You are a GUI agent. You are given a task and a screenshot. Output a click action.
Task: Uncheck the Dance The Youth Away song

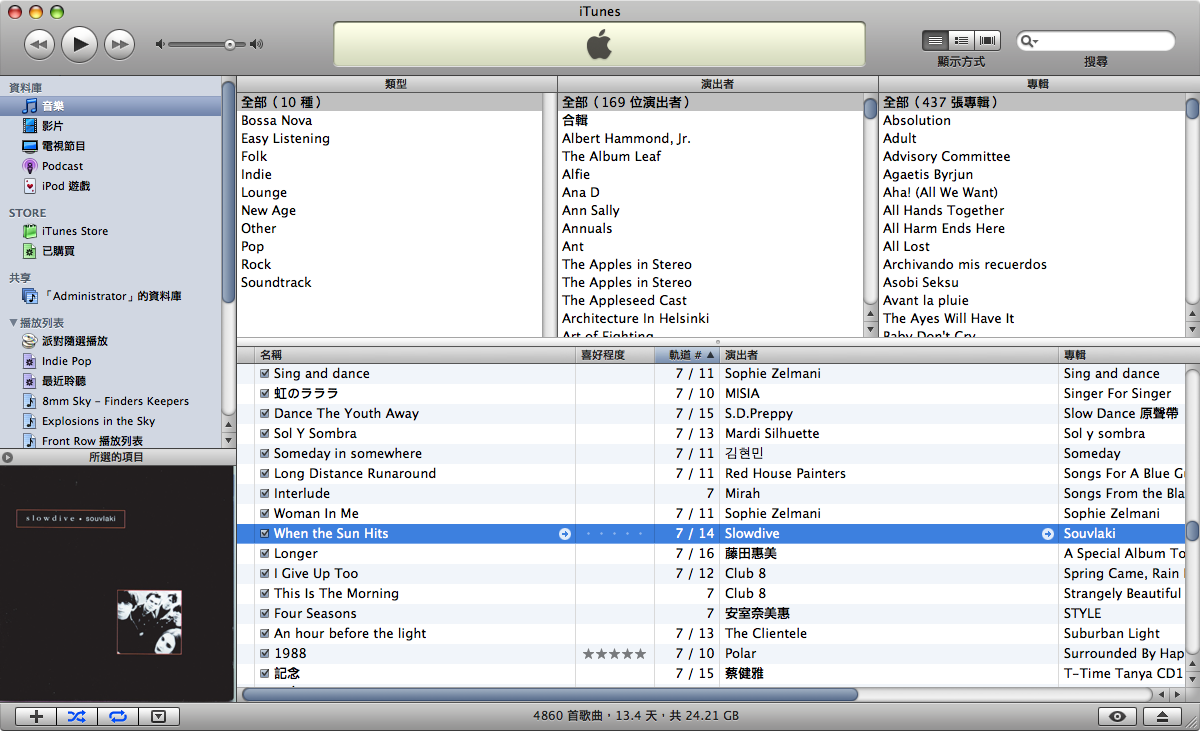[x=264, y=414]
